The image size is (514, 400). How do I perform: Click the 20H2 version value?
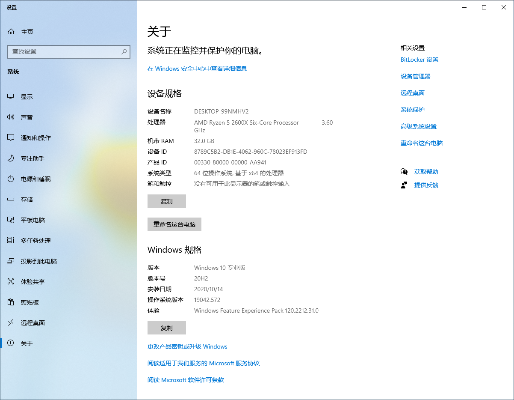(x=201, y=278)
